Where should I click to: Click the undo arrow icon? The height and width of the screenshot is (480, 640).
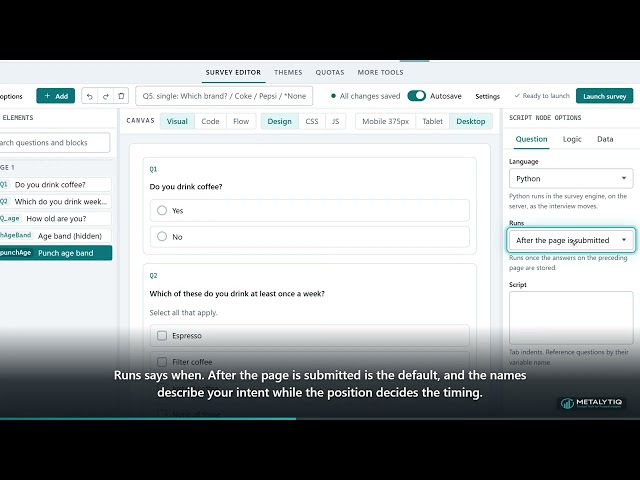(x=90, y=96)
